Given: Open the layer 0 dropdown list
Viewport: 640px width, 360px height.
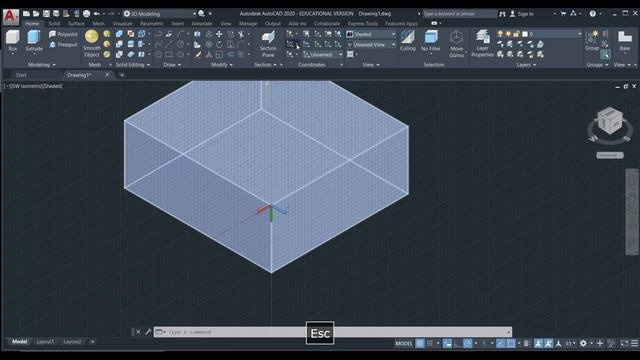Looking at the screenshot, I should [x=579, y=34].
